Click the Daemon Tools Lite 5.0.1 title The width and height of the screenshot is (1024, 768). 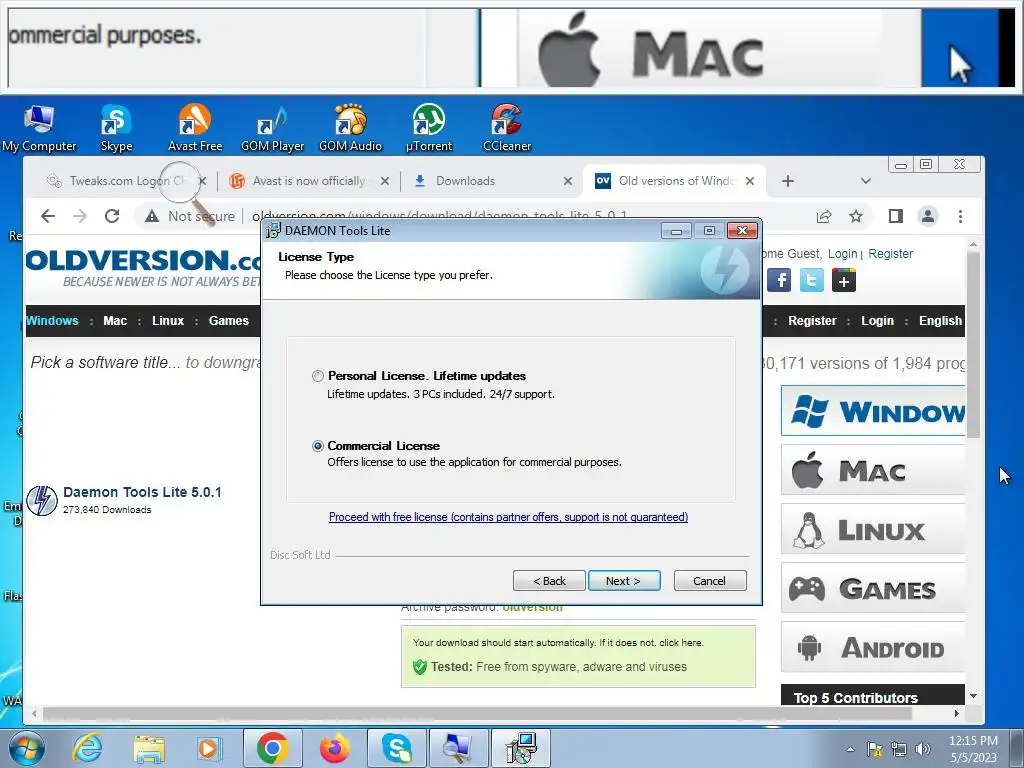point(142,492)
